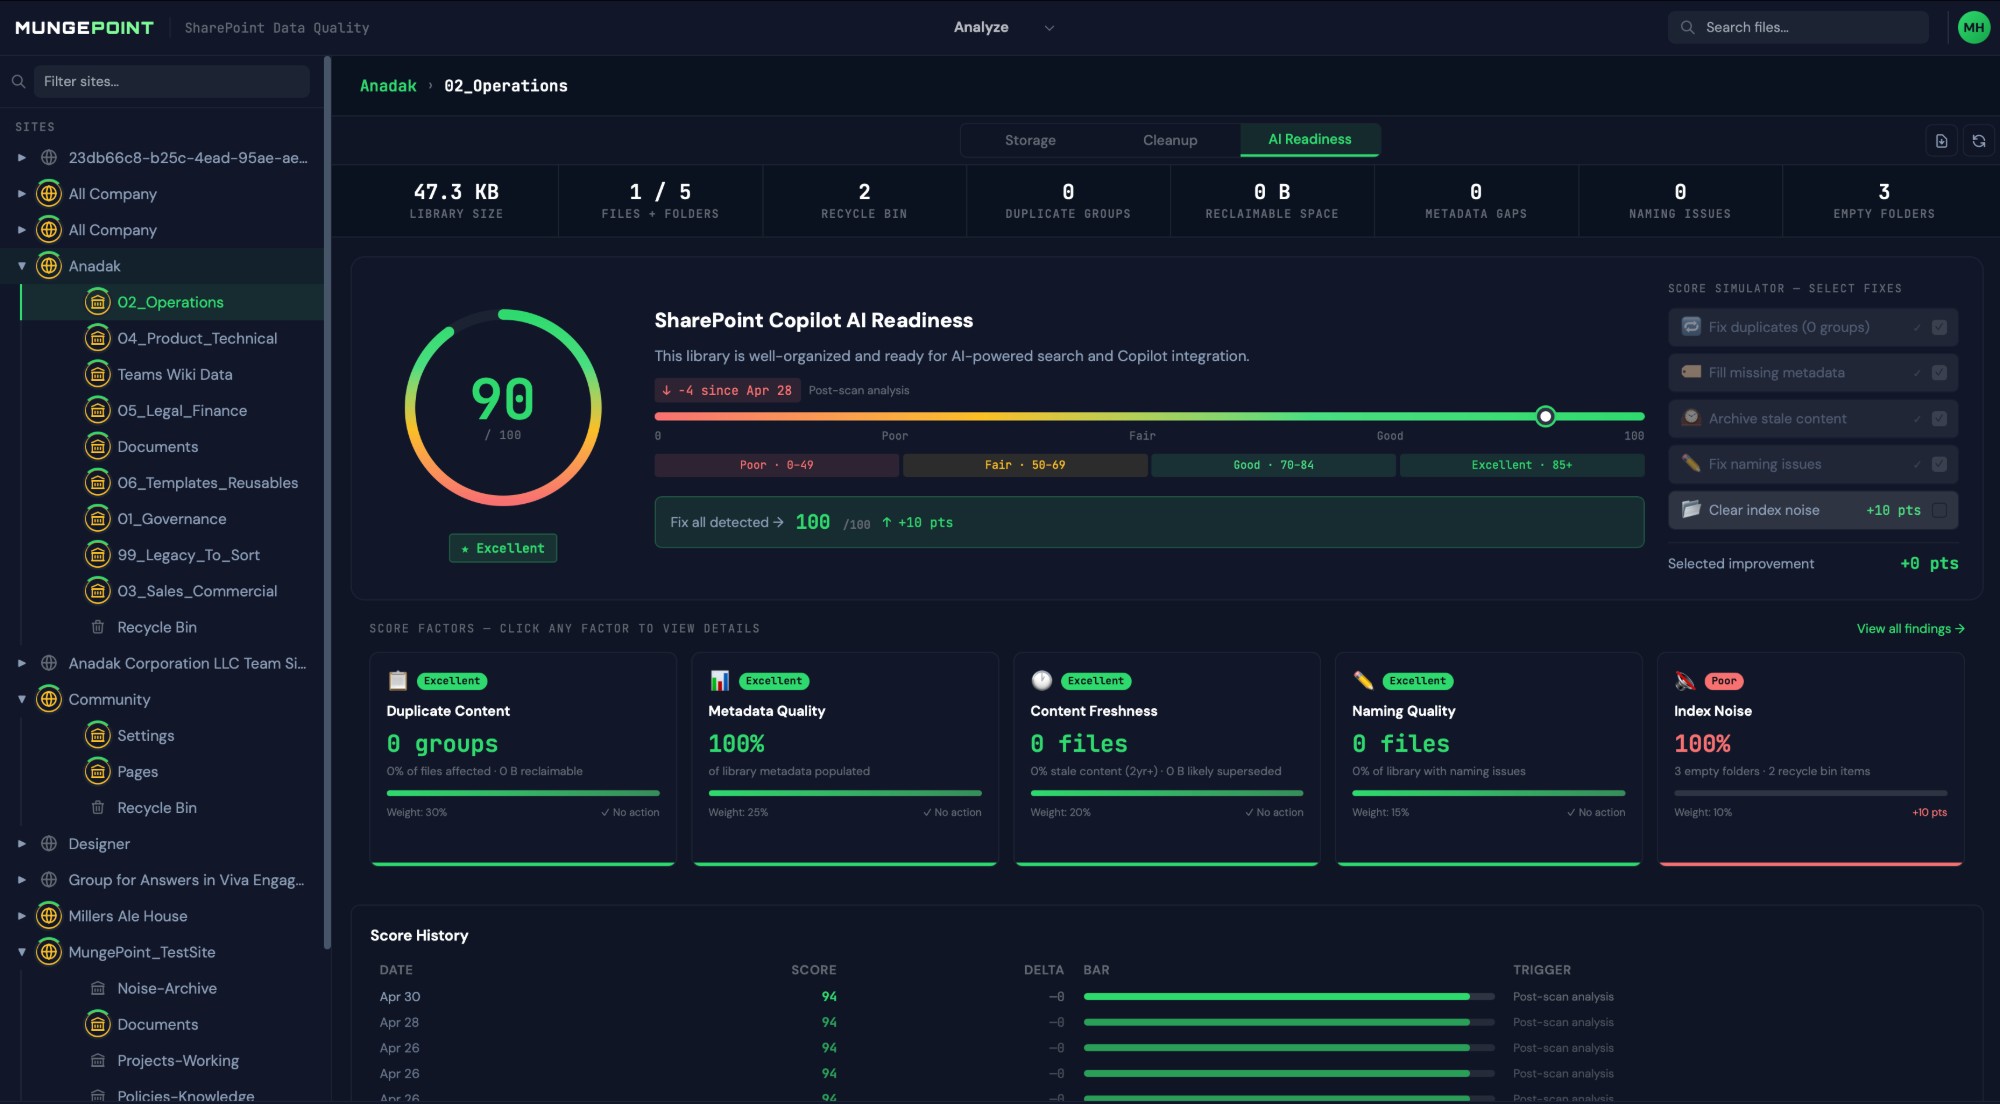Expand the 23db66c8-b25c site node
This screenshot has width=2000, height=1104.
[21, 157]
